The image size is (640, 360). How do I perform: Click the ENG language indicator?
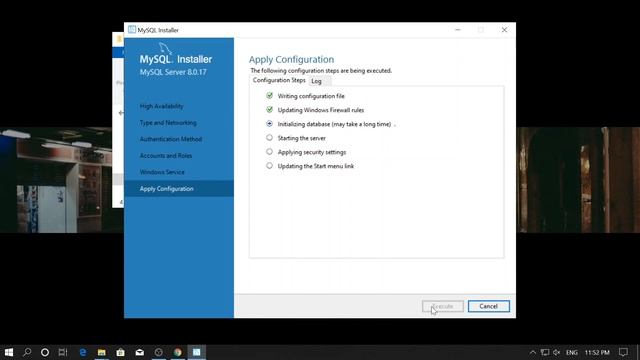571,353
